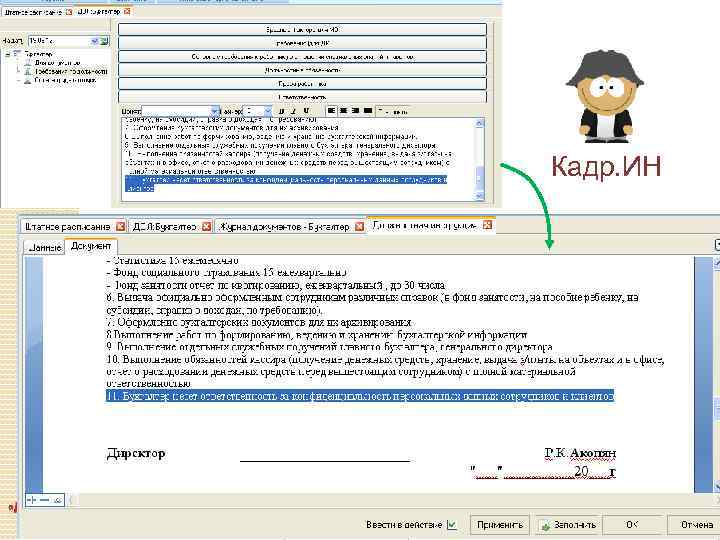
Task: Close the upper ДЛ:Бухгалтер tab
Action: tap(127, 11)
